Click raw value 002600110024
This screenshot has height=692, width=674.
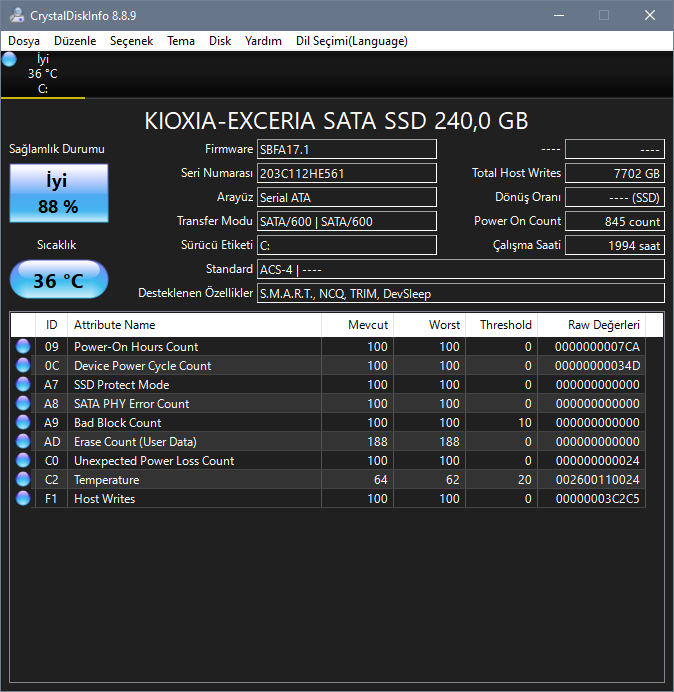(597, 480)
